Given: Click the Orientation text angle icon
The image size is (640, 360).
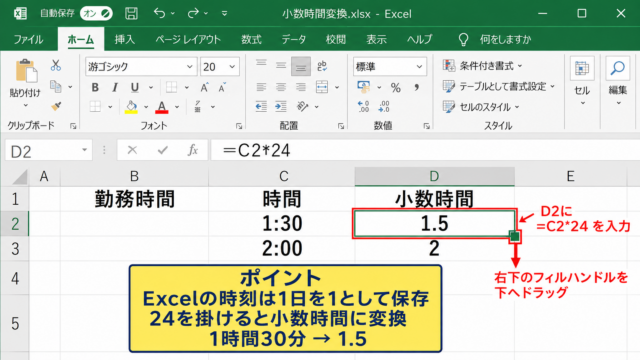Looking at the screenshot, I should 302,107.
